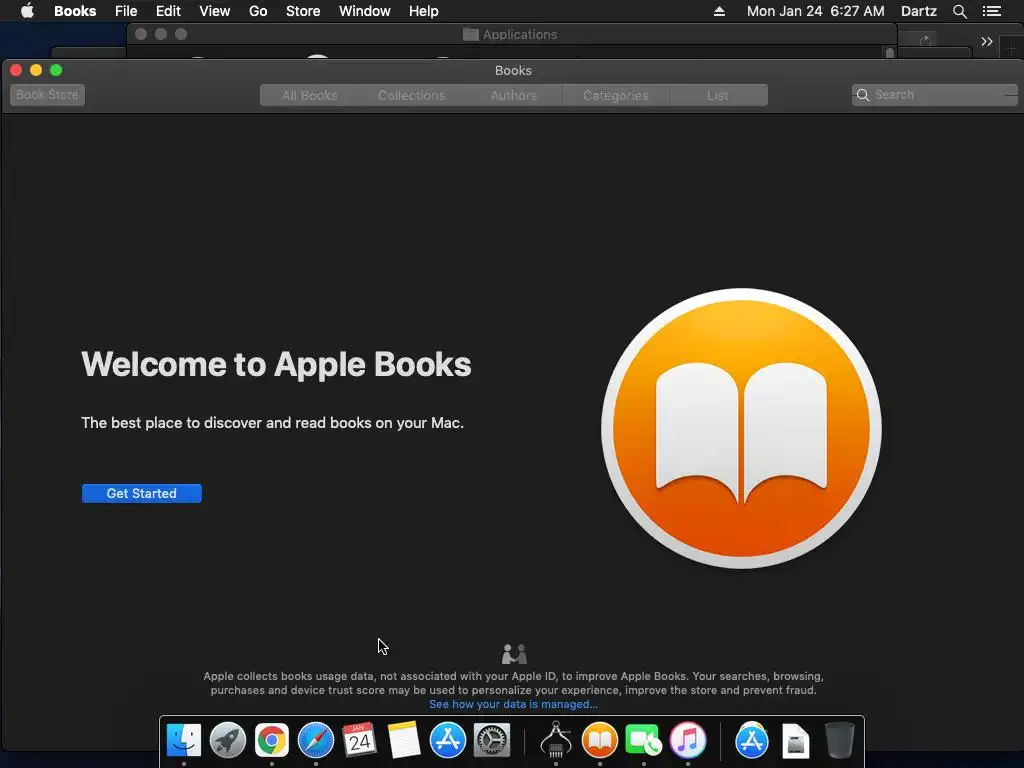Expand the Finder toolbar overflow chevrons
Screen dimensions: 1024x768
point(987,42)
